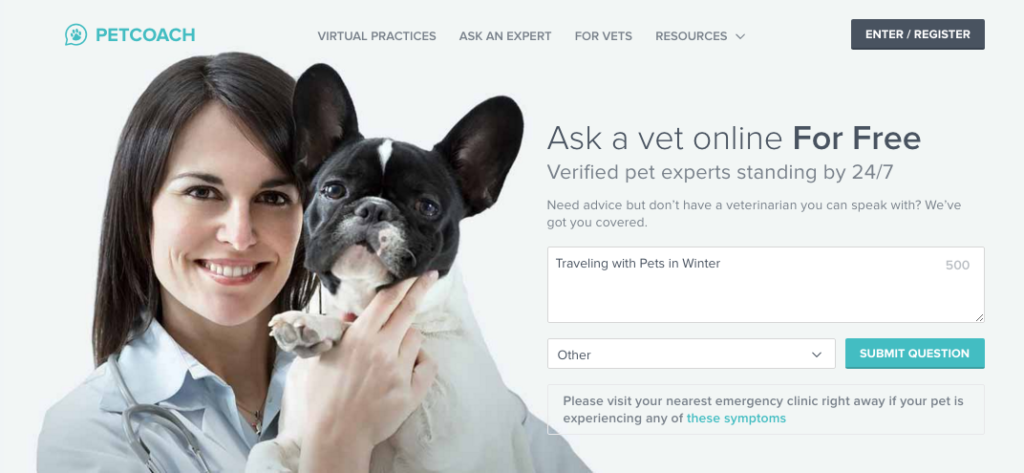1024x473 pixels.
Task: Expand the Resources chevron arrow
Action: point(740,37)
